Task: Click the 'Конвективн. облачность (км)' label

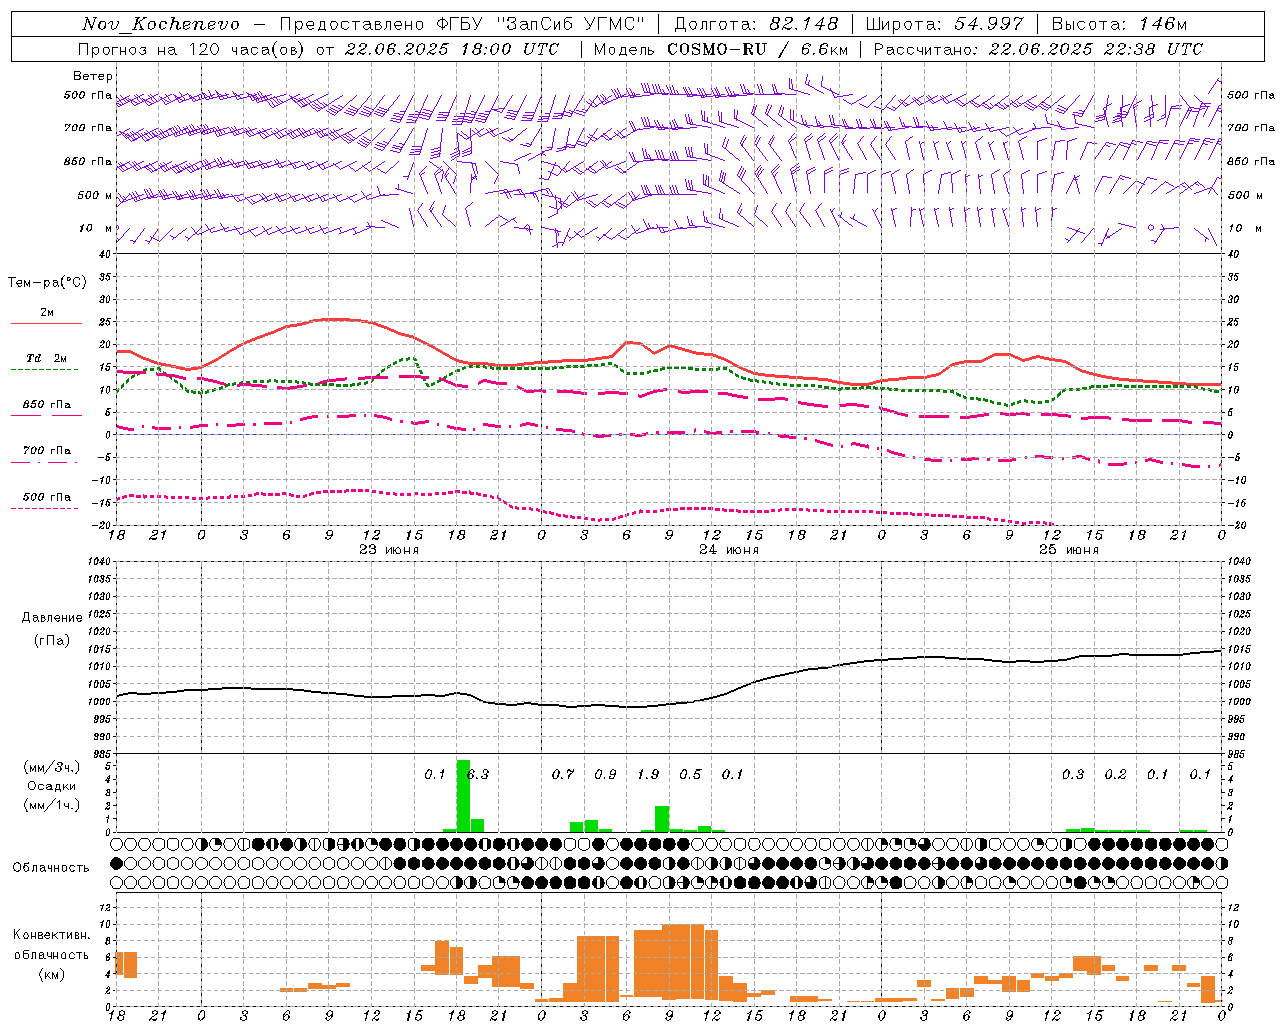Action: tap(51, 955)
